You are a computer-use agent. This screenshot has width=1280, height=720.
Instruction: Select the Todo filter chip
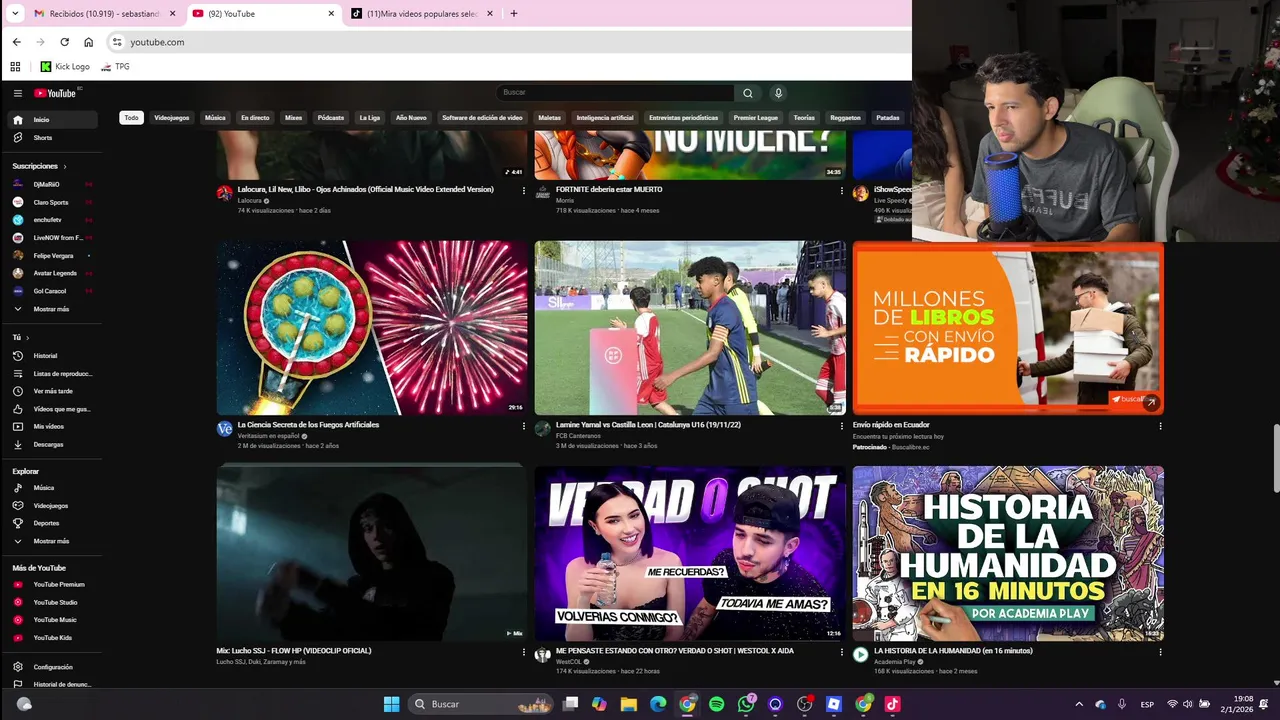coord(131,118)
